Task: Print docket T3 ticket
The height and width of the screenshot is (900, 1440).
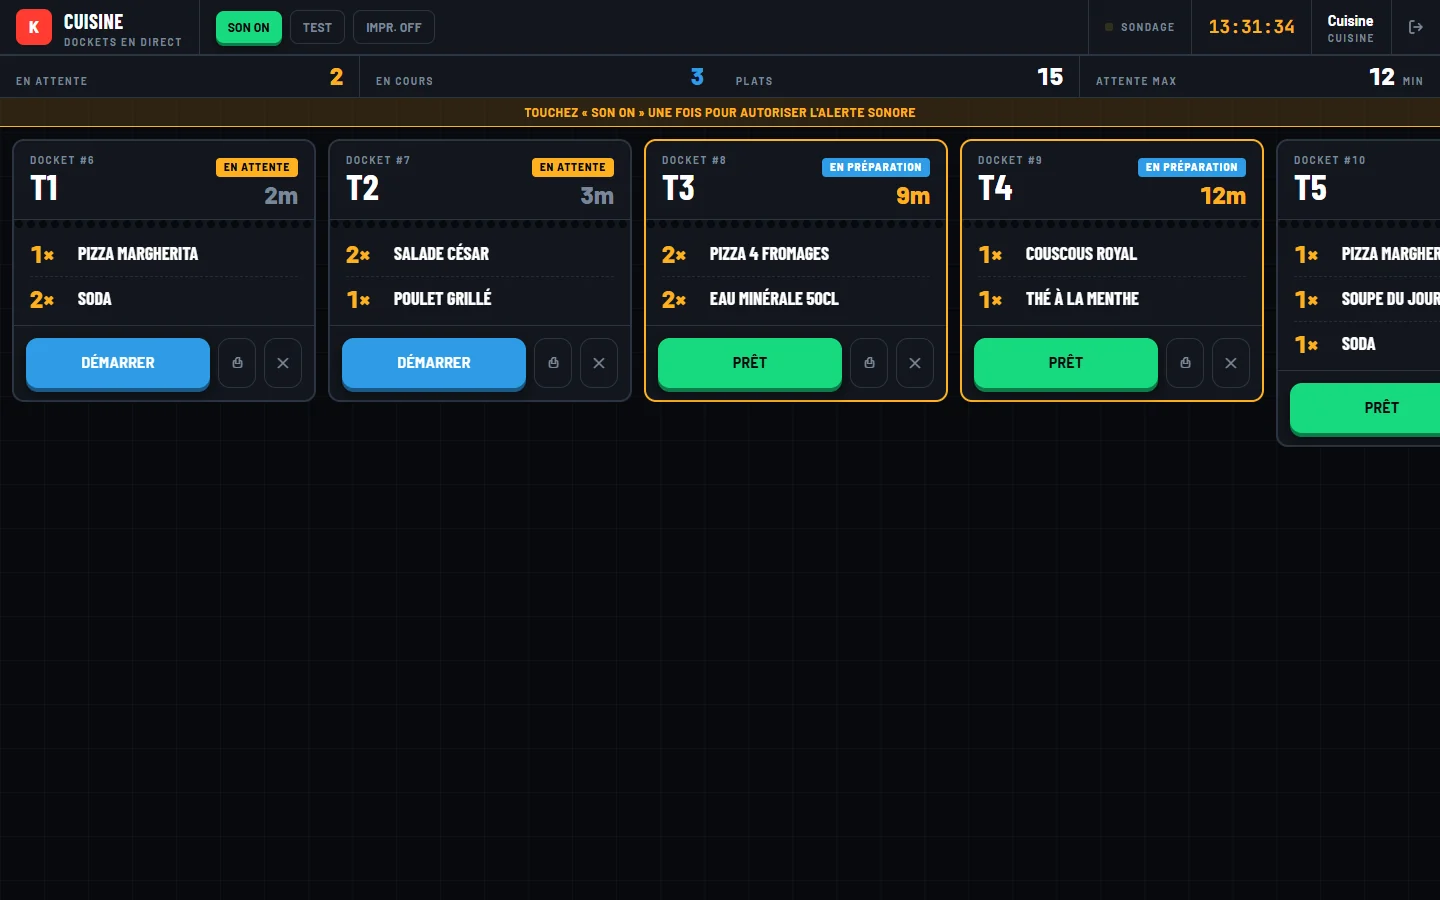Action: [869, 363]
